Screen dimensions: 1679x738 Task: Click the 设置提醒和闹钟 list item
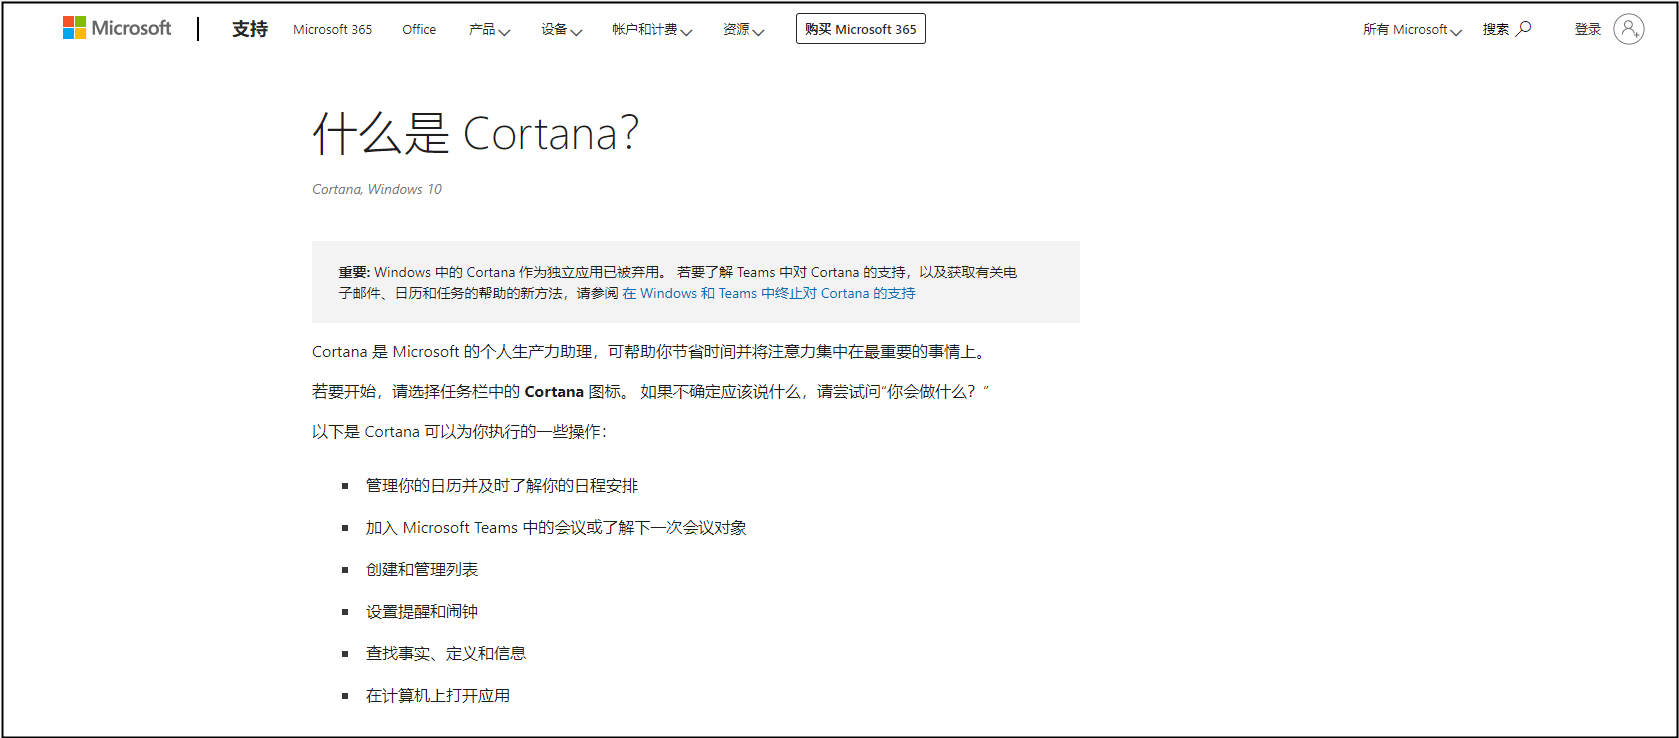(x=421, y=611)
